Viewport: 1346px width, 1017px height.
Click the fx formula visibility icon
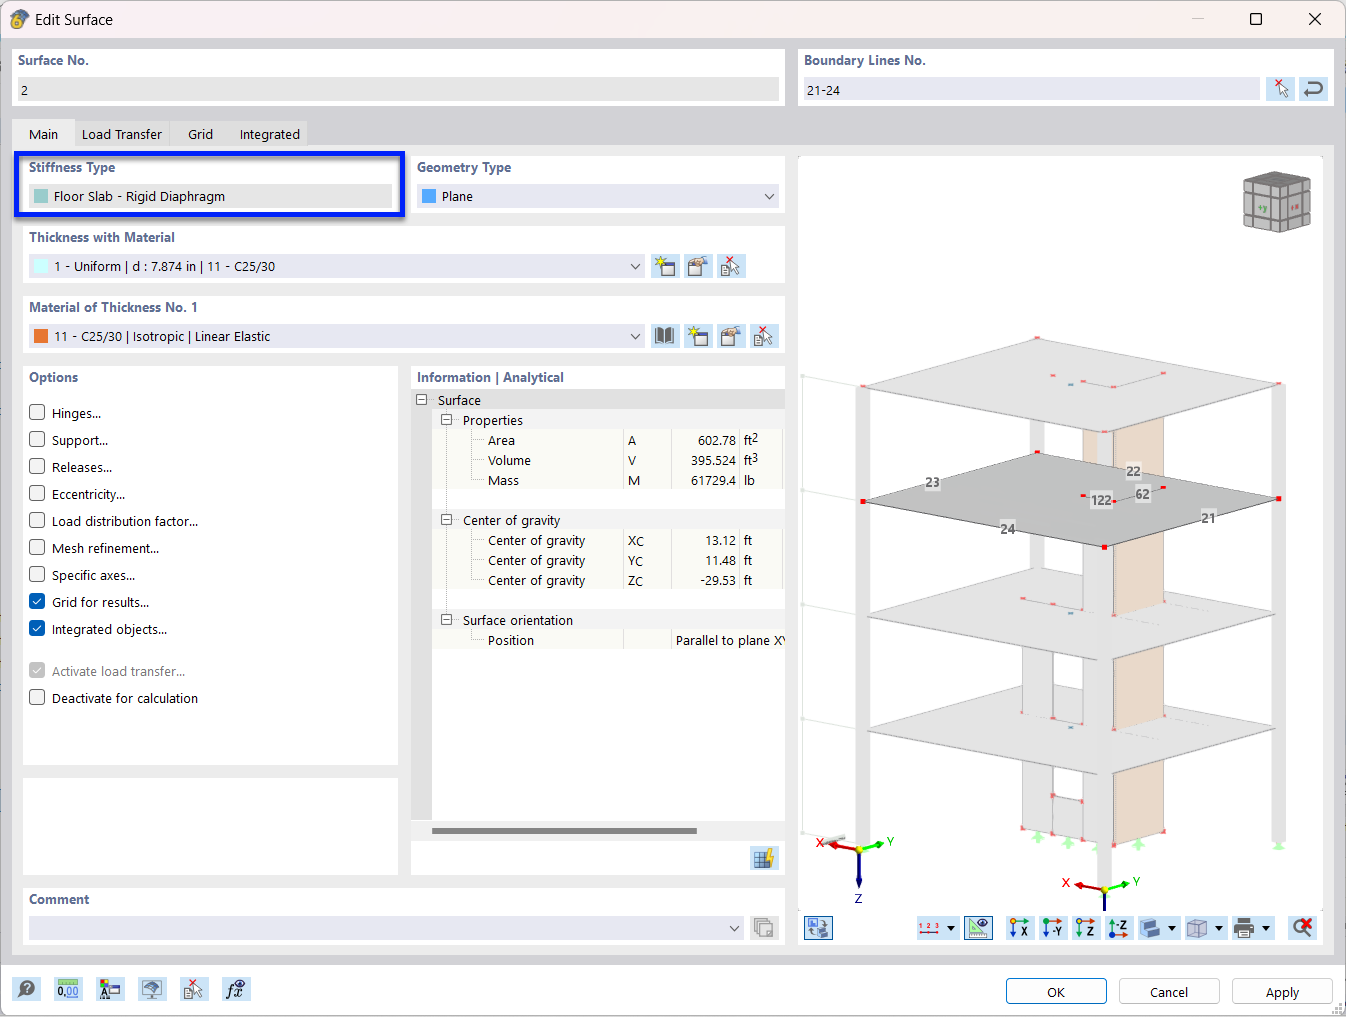pyautogui.click(x=236, y=989)
